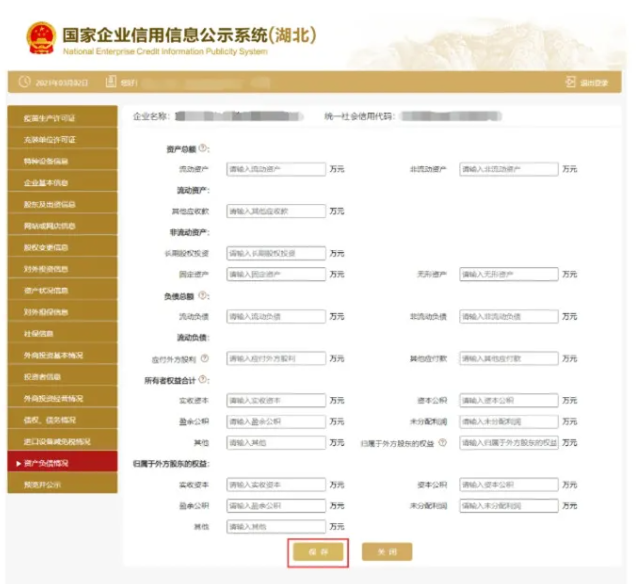Viewport: 636px width, 584px height.
Task: Click the help icon next to 应付外方股利
Action: [205, 358]
